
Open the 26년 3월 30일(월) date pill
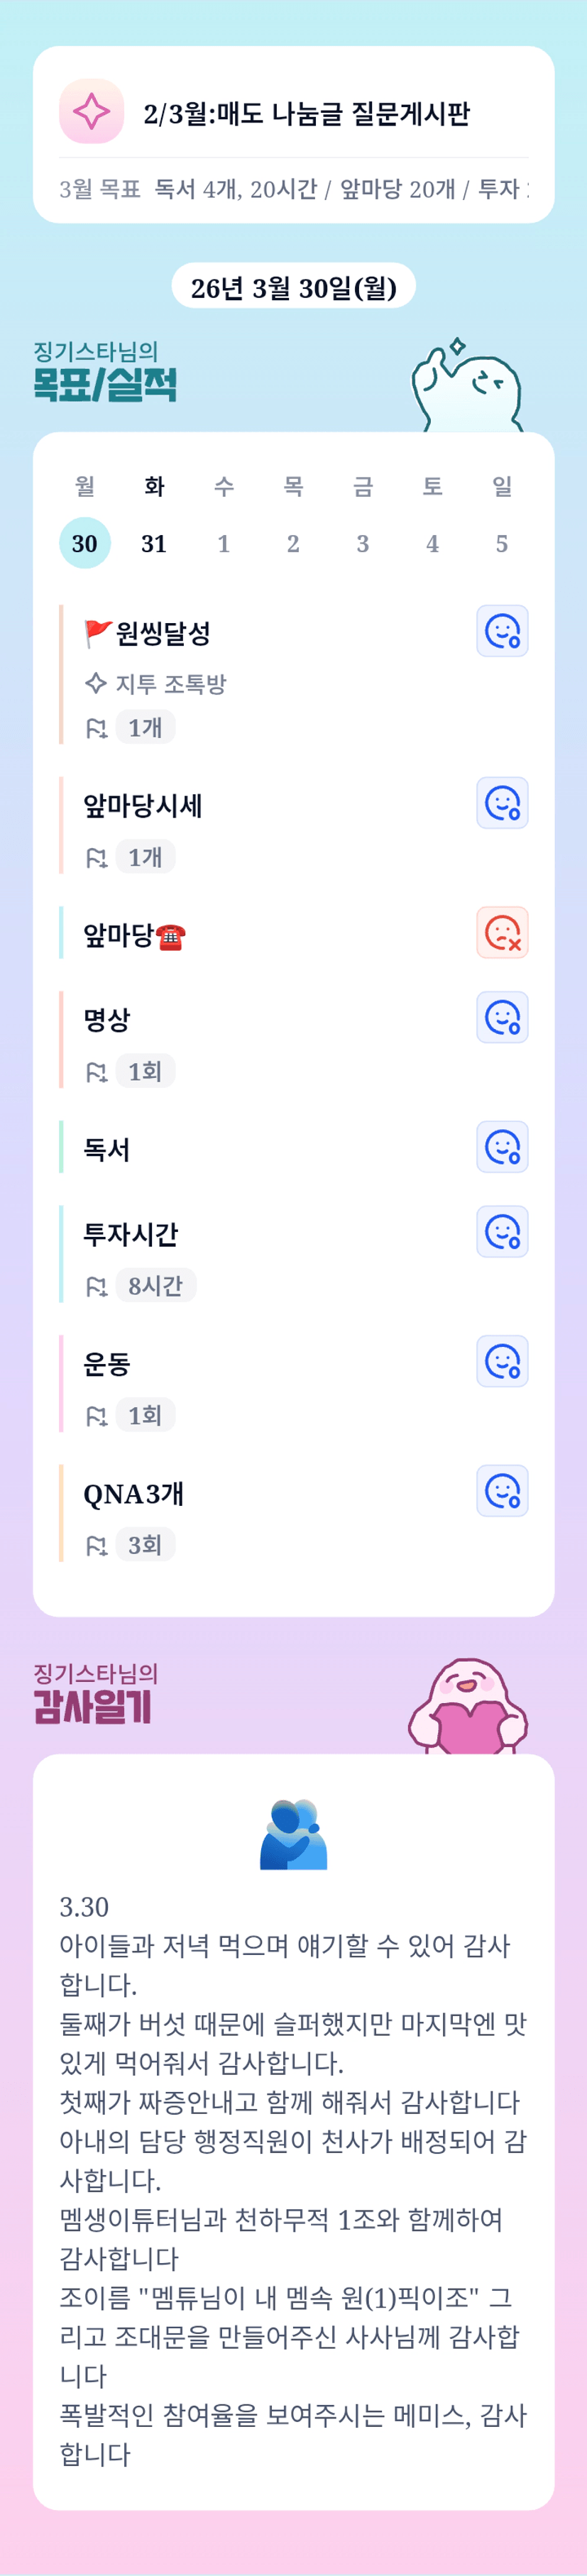click(x=293, y=288)
